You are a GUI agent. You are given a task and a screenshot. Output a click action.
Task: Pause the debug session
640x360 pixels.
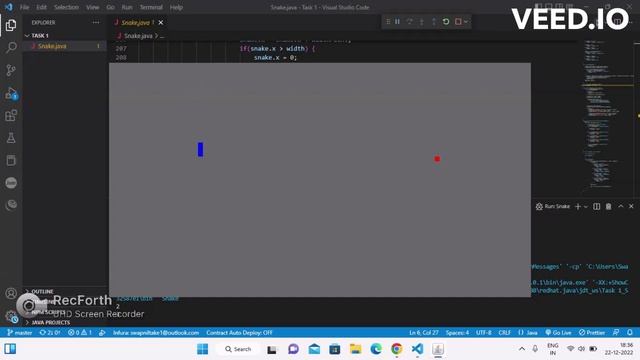click(397, 22)
